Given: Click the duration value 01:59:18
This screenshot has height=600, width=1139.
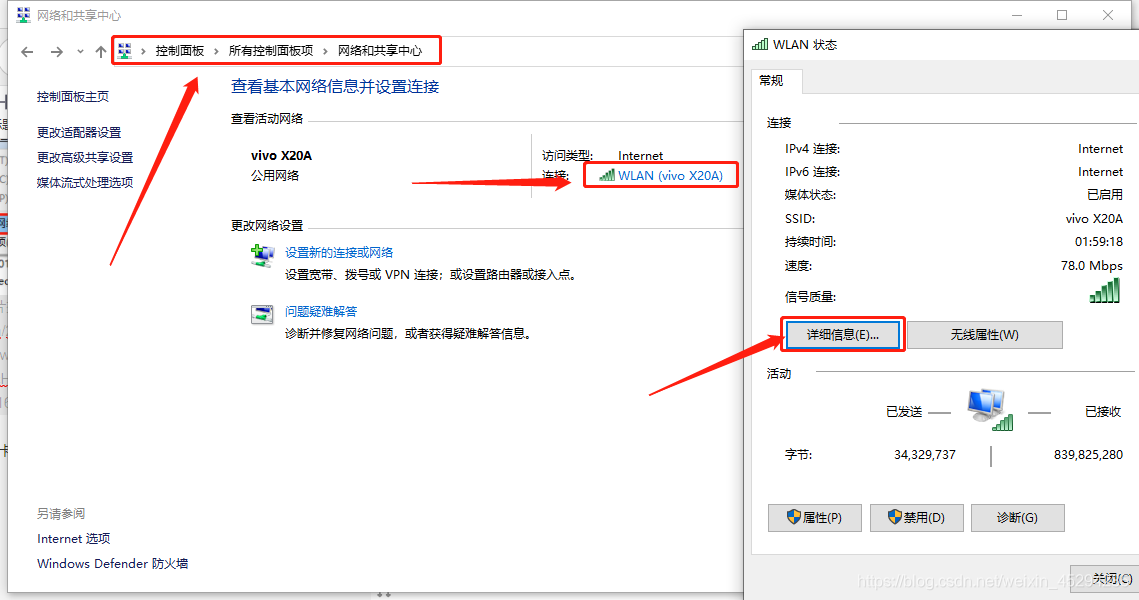Looking at the screenshot, I should 1098,241.
